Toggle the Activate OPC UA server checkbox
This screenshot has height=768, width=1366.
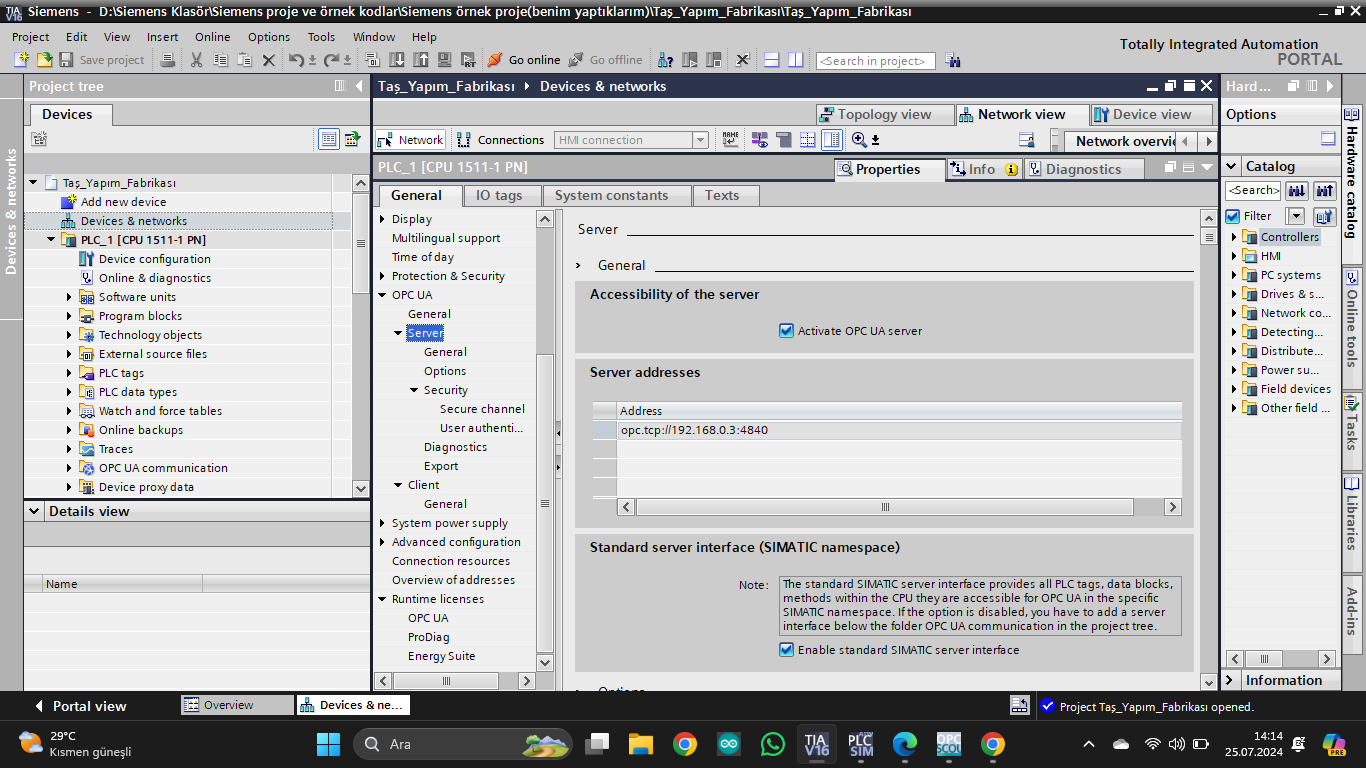click(x=786, y=331)
